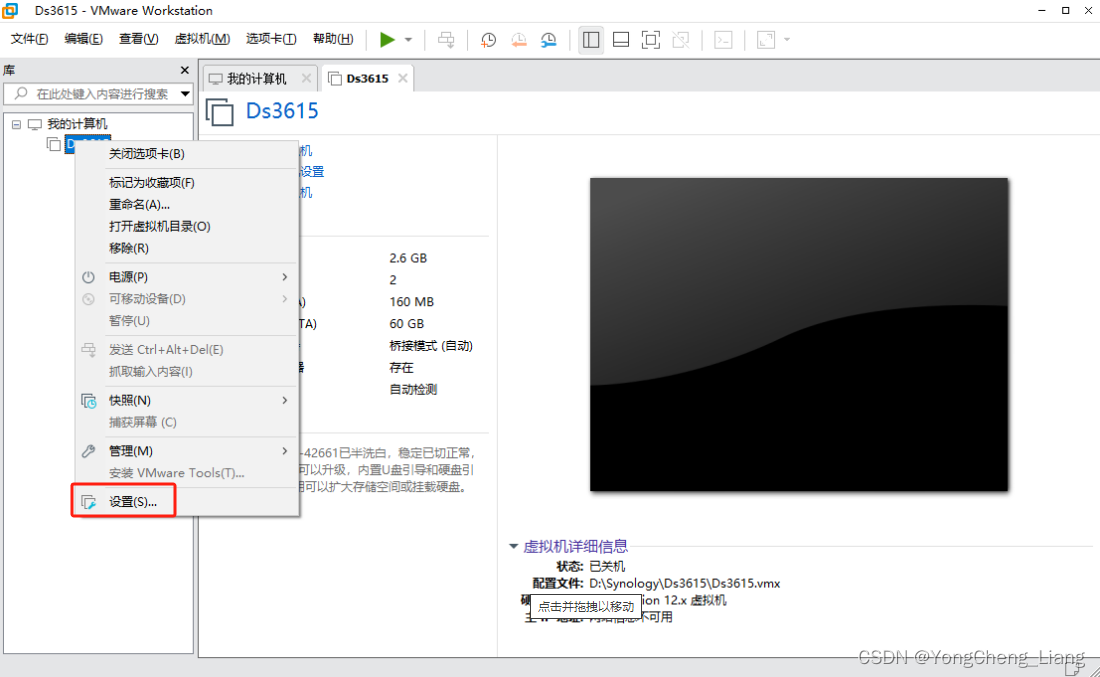Open the 虚拟机(M) menu
Screen dimensions: 1100x677
point(202,39)
